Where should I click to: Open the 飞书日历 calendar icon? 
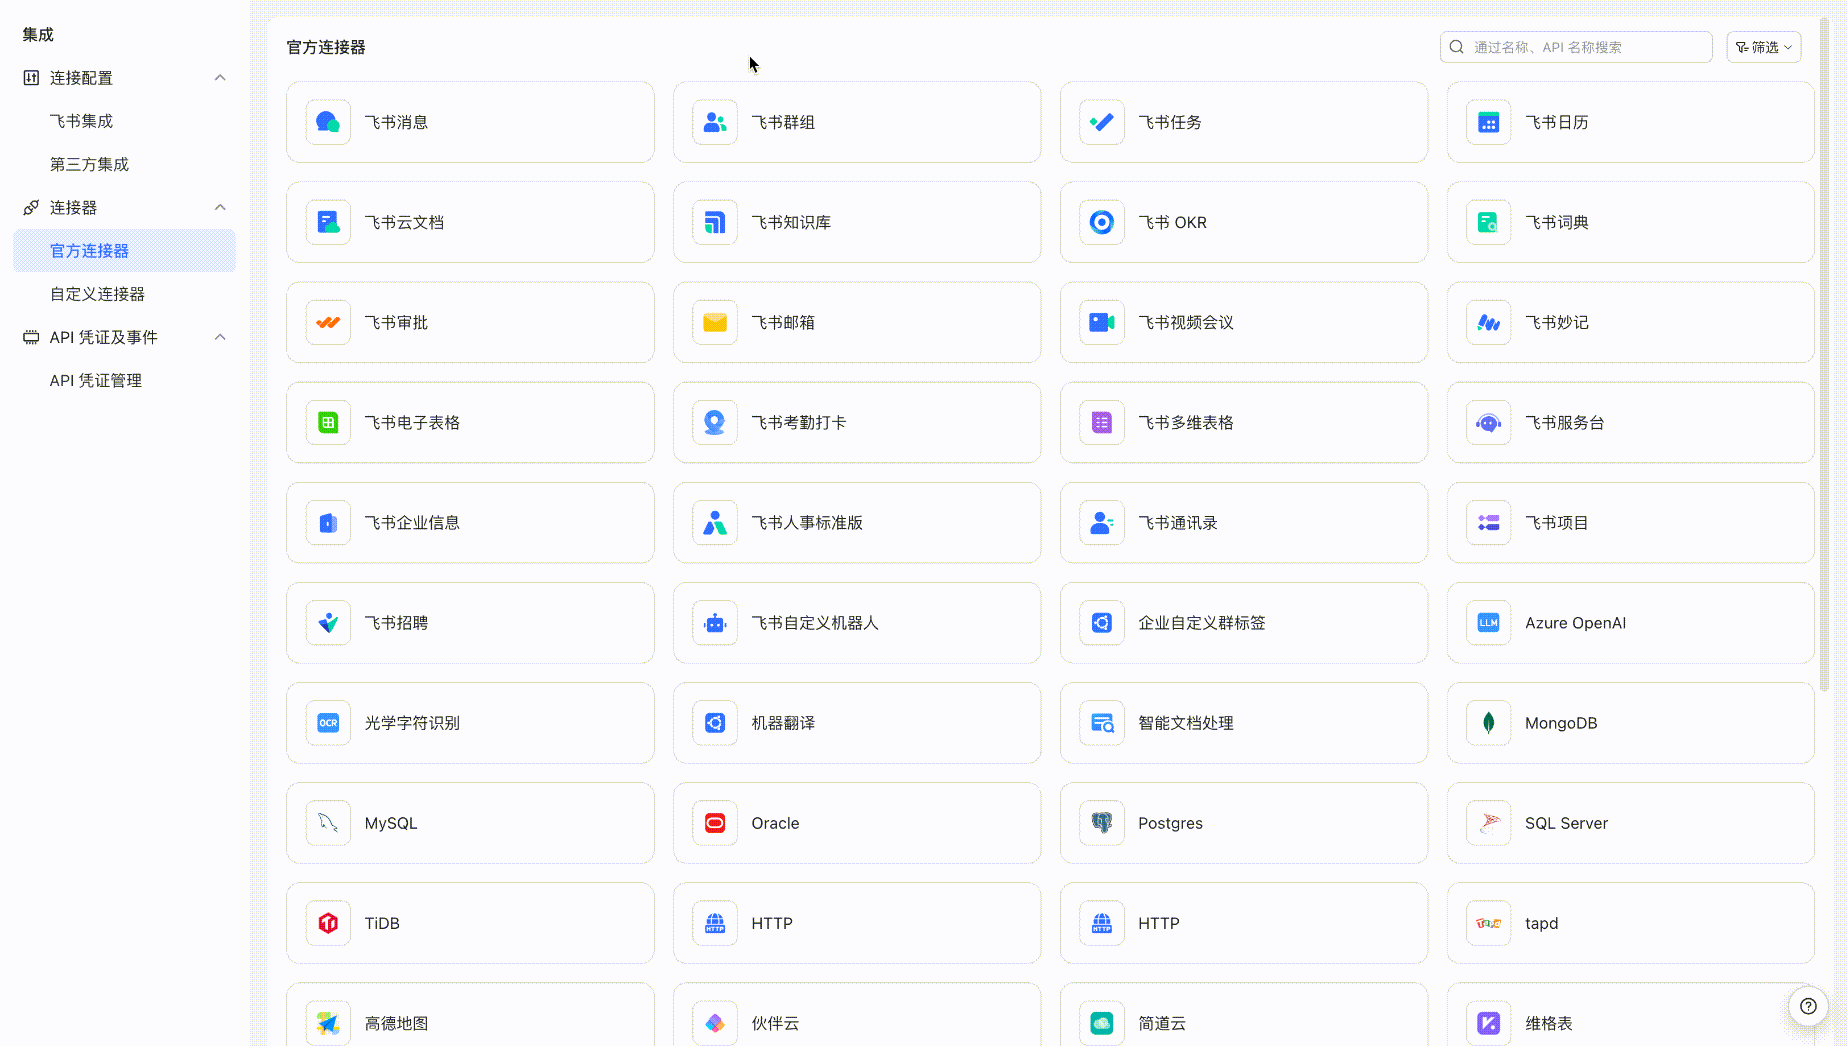coord(1489,122)
